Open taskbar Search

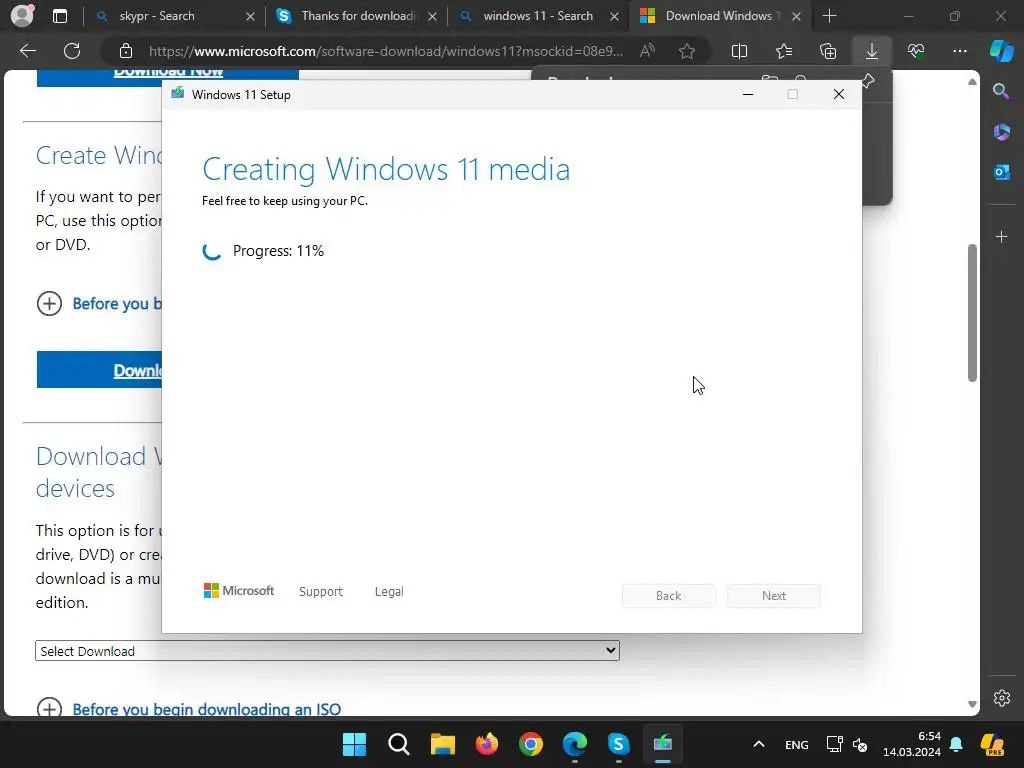(398, 744)
